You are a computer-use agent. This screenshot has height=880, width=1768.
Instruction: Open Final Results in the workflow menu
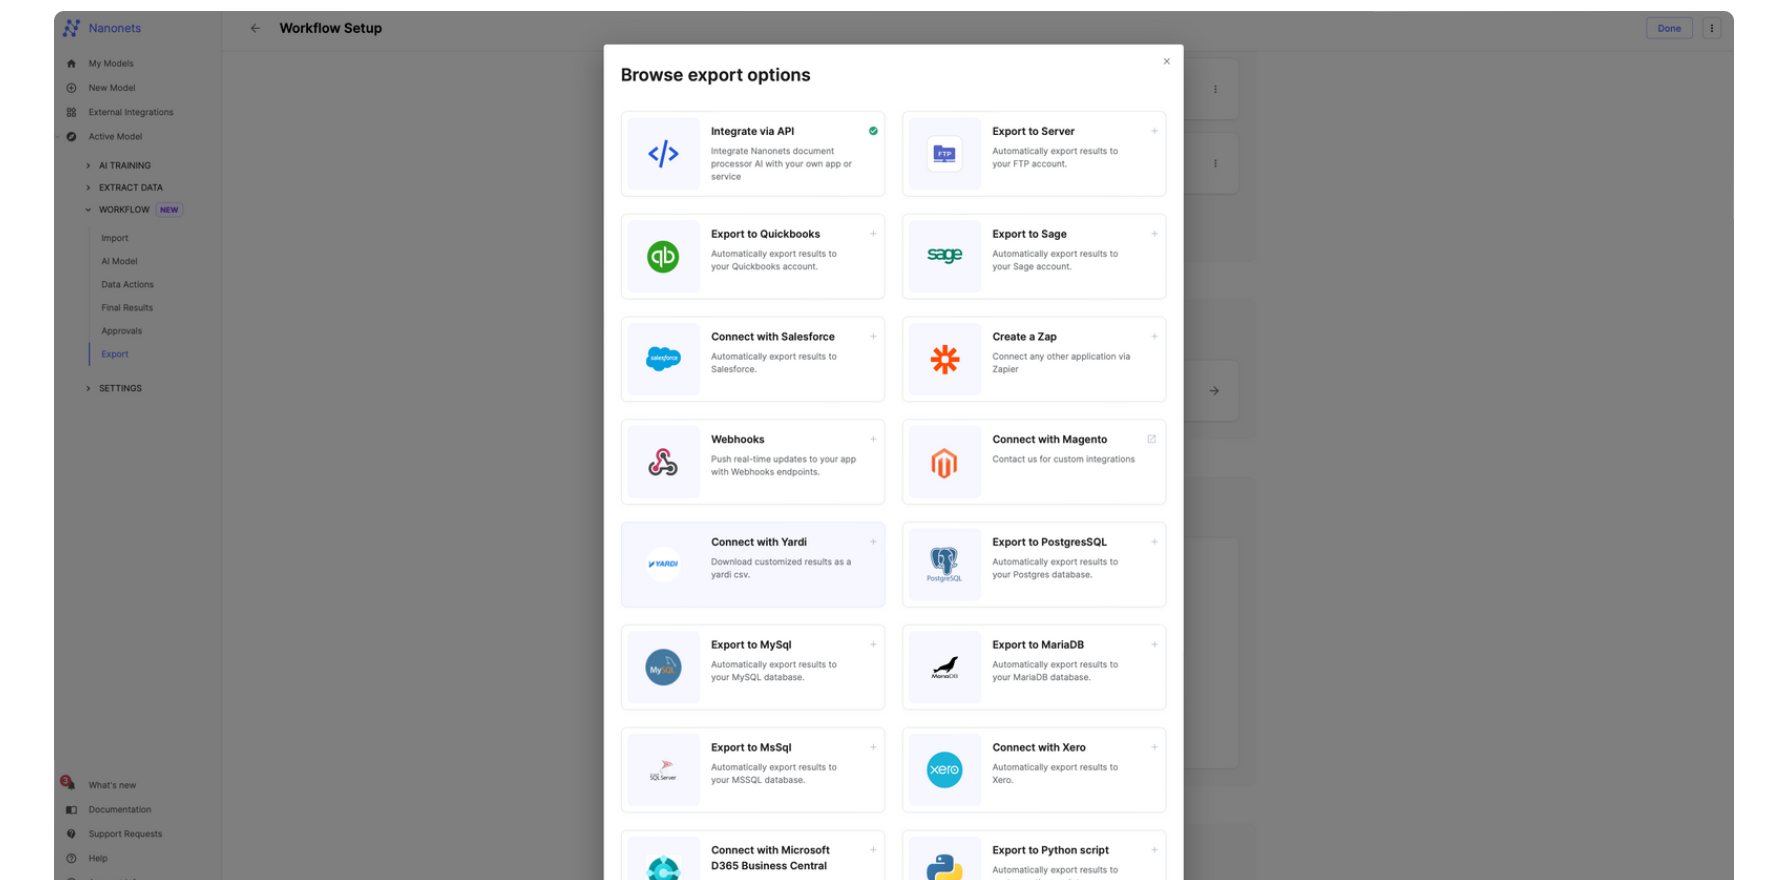click(x=127, y=308)
